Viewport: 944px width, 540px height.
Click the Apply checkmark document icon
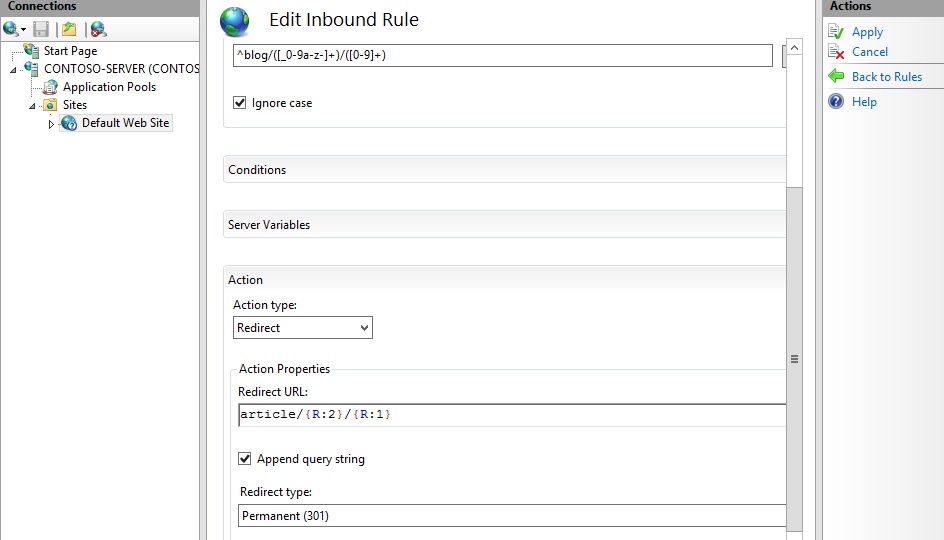(836, 32)
